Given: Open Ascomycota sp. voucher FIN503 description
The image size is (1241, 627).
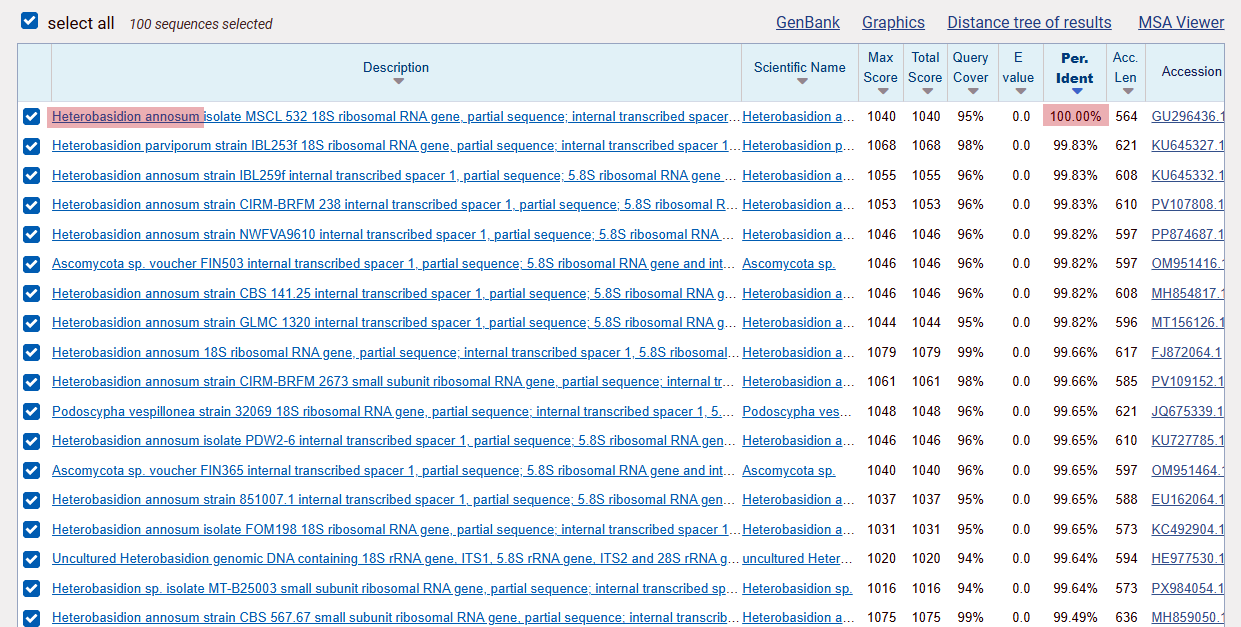Looking at the screenshot, I should (x=393, y=264).
